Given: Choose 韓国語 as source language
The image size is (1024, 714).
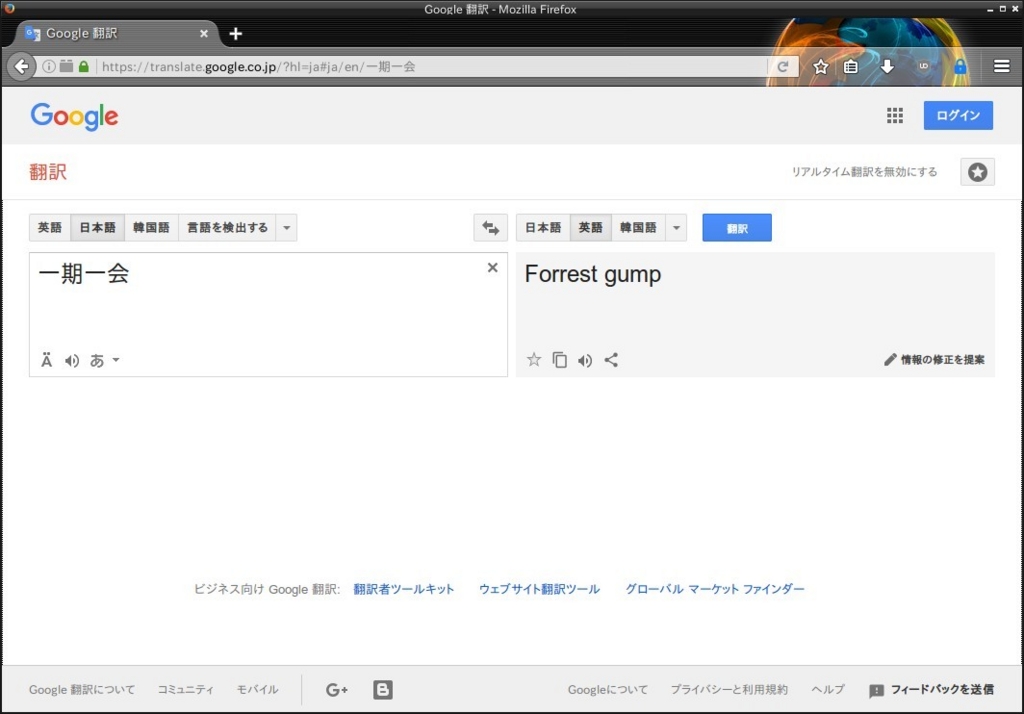Looking at the screenshot, I should [x=151, y=227].
